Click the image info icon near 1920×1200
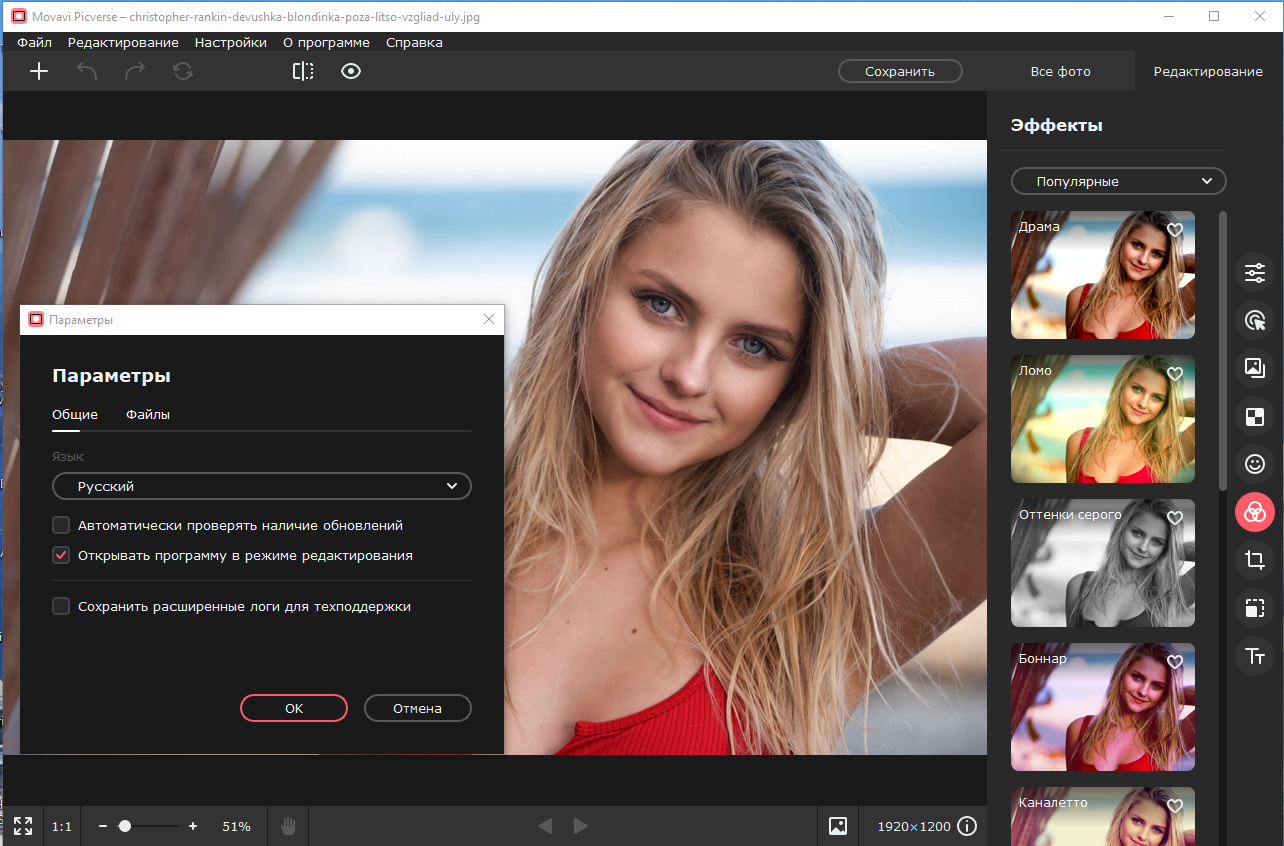Screen dimensions: 1284x846 click(x=967, y=826)
